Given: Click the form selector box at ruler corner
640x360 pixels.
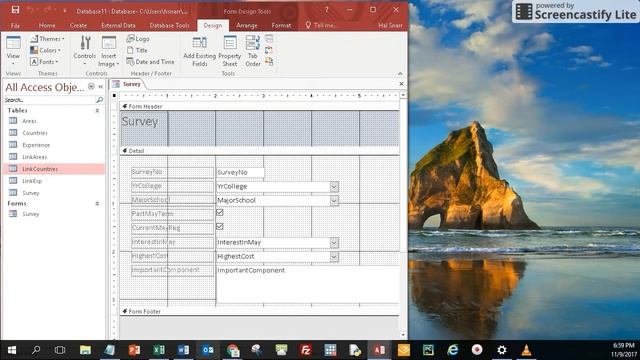Looking at the screenshot, I should coord(114,96).
